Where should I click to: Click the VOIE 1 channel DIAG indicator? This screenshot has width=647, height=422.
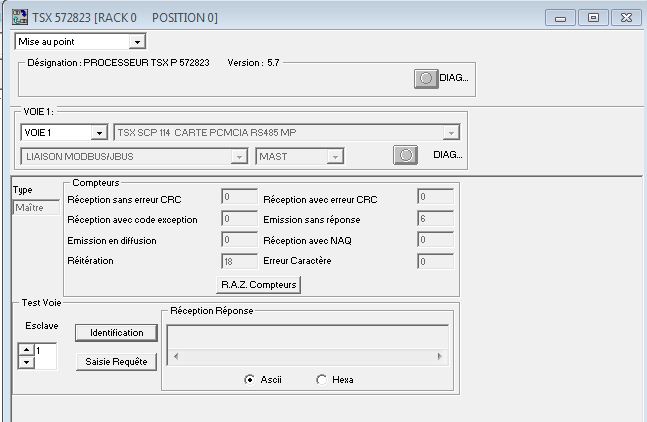pyautogui.click(x=405, y=155)
